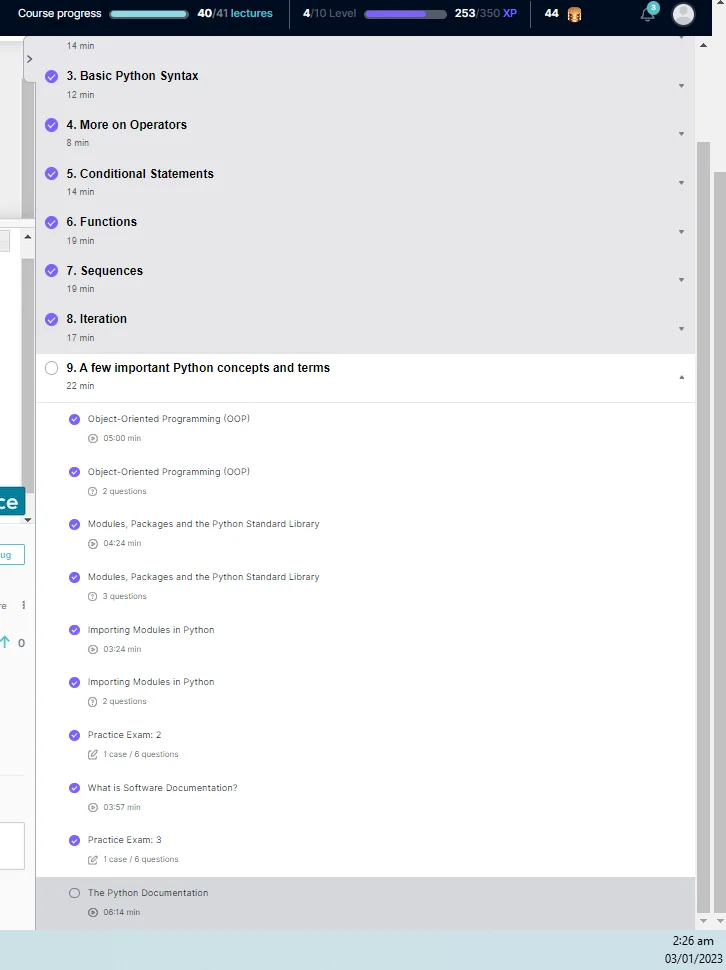Viewport: 726px width, 970px height.
Task: Toggle the checkmark for 6. Functions
Action: 52,222
